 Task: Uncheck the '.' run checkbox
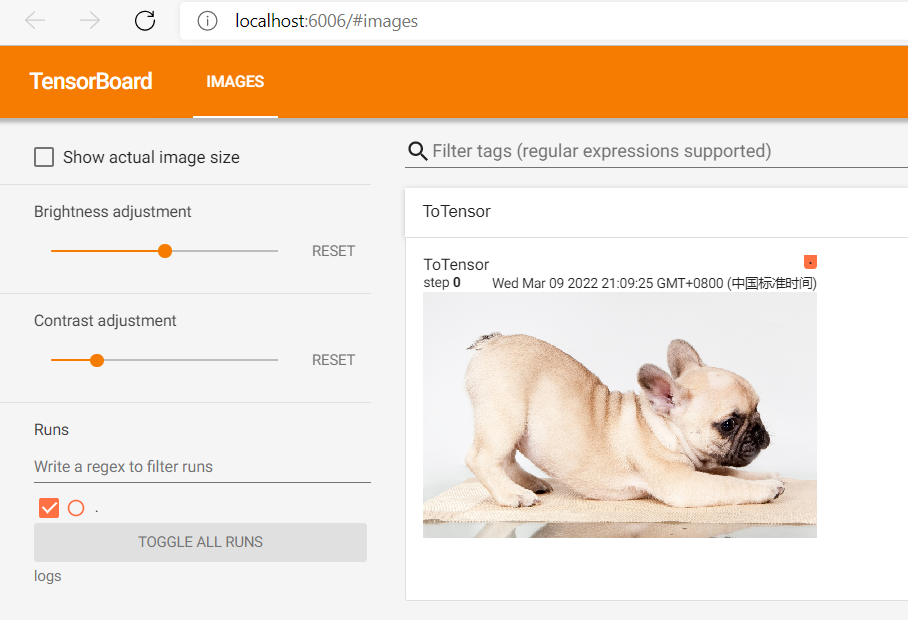[49, 508]
